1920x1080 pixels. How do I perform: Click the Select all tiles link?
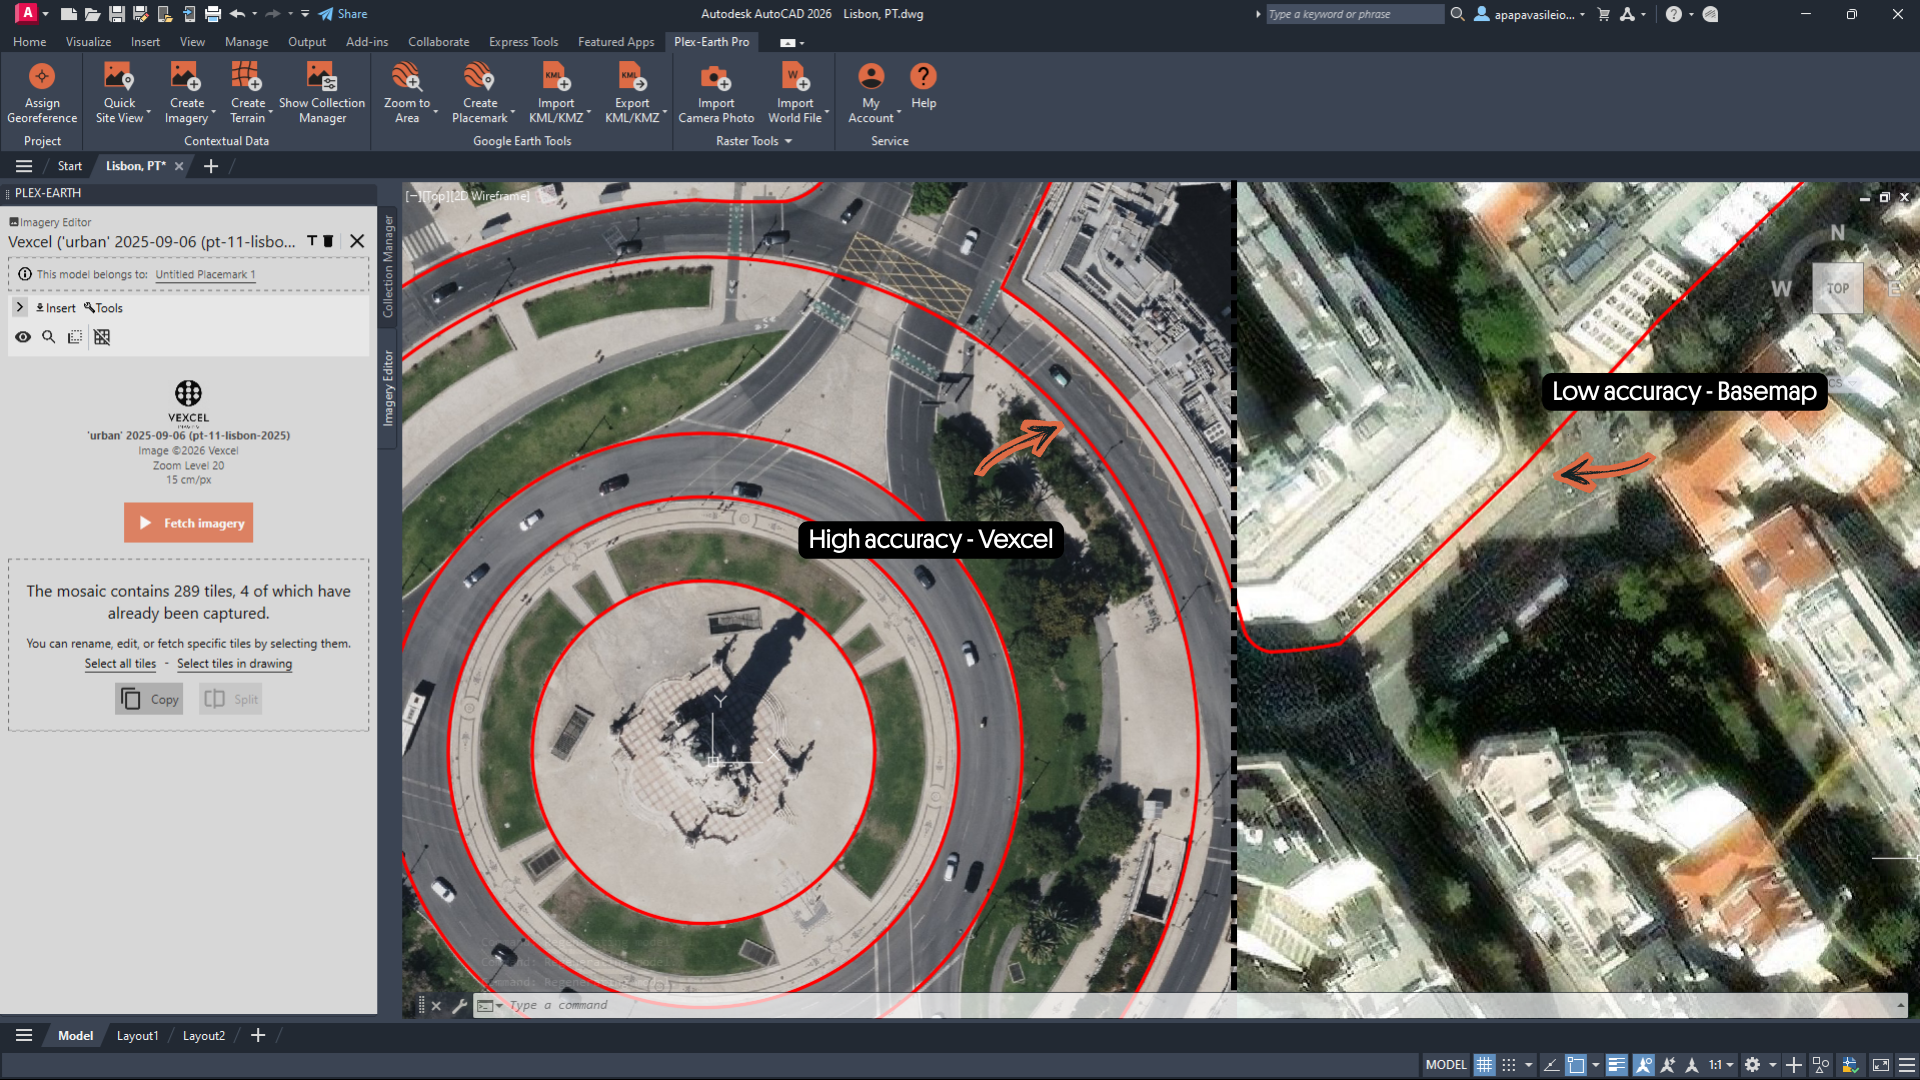click(120, 664)
